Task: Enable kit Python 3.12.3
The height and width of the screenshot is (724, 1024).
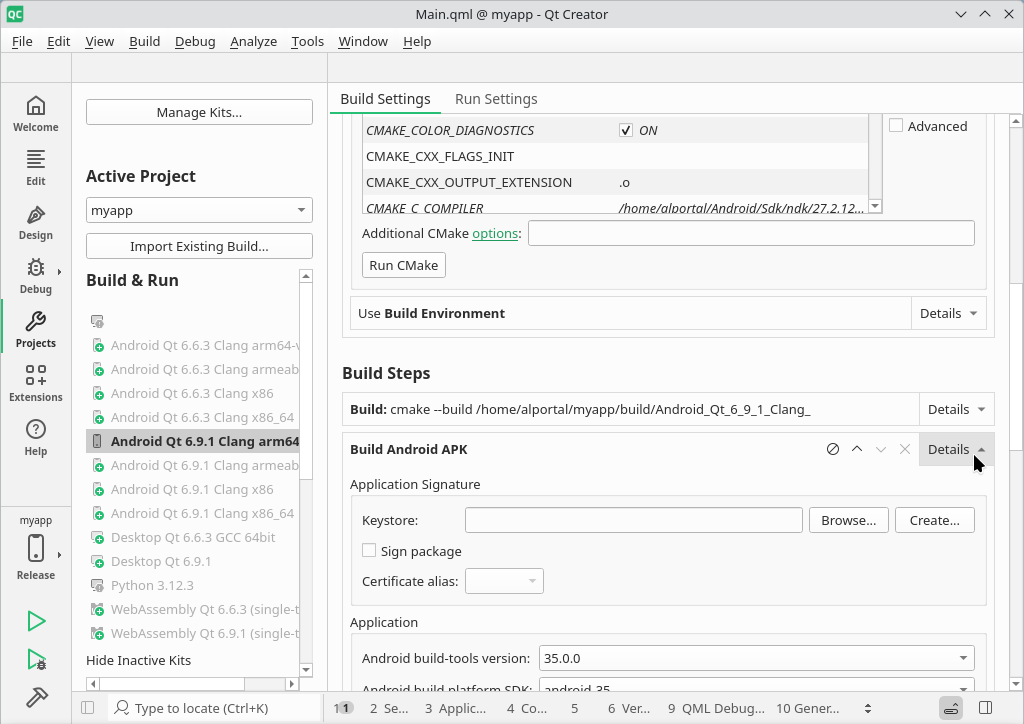Action: click(193, 586)
